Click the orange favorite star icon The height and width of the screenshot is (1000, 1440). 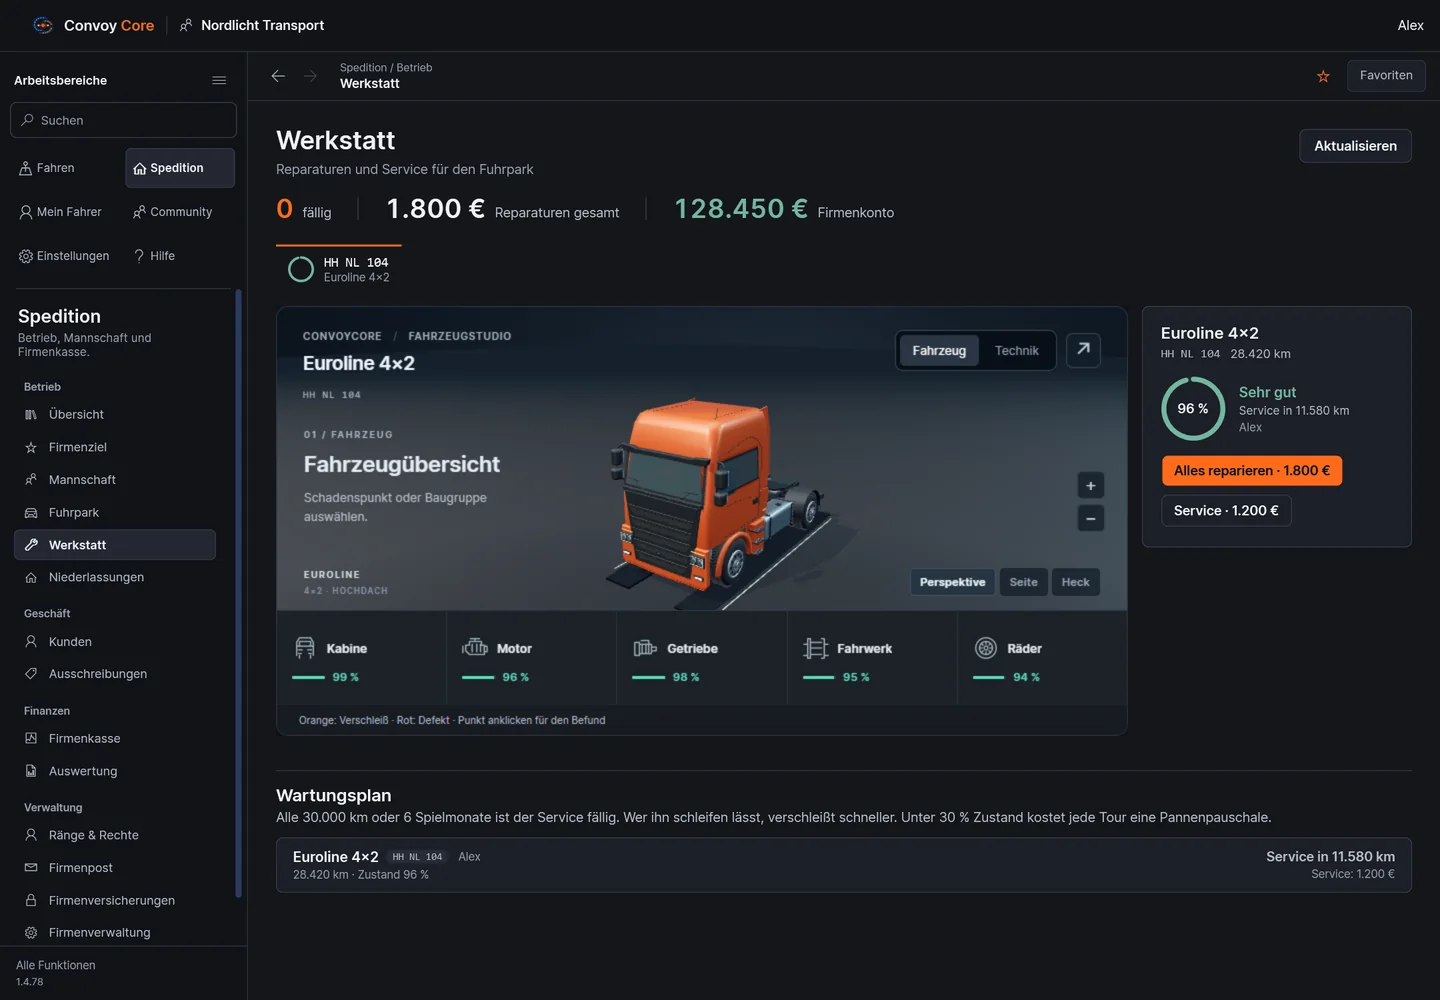[1323, 76]
